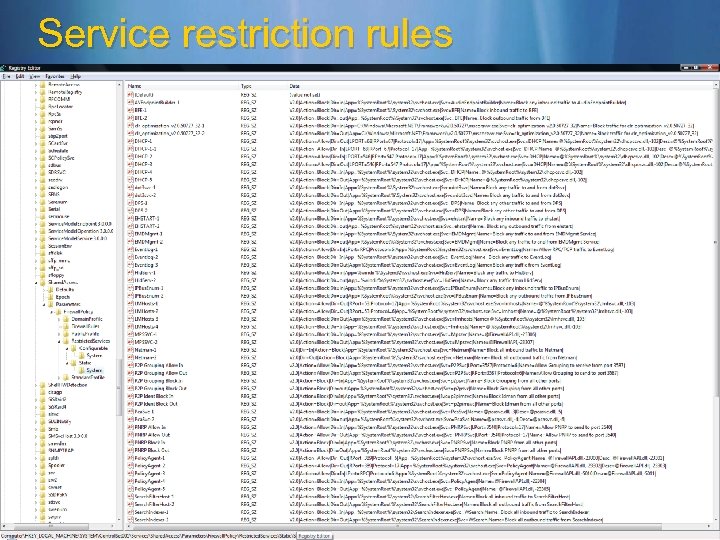
Task: Collapse the Parameters key arrow
Action: [44, 304]
